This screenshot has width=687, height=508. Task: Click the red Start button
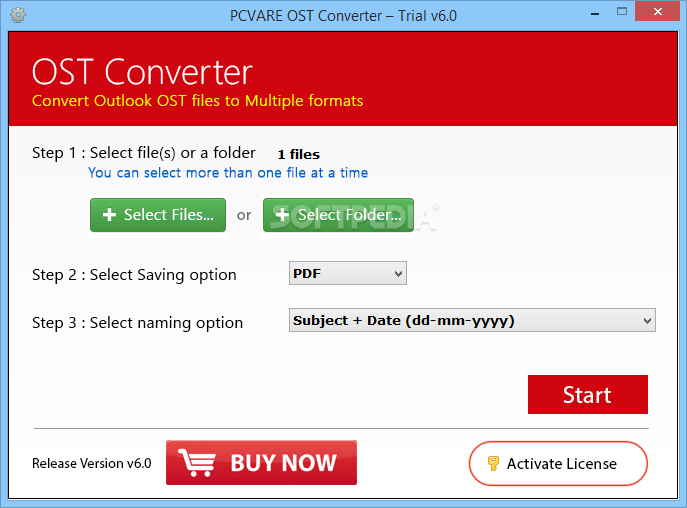click(588, 394)
